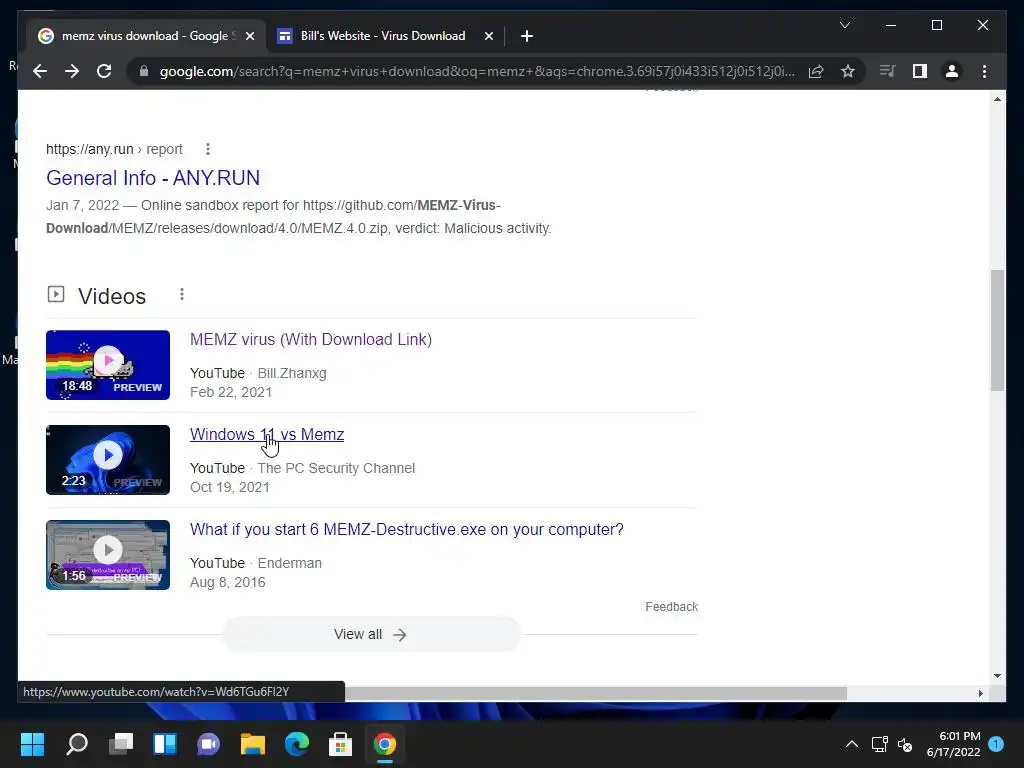
Task: Show hidden tray icons chevron
Action: [x=852, y=744]
